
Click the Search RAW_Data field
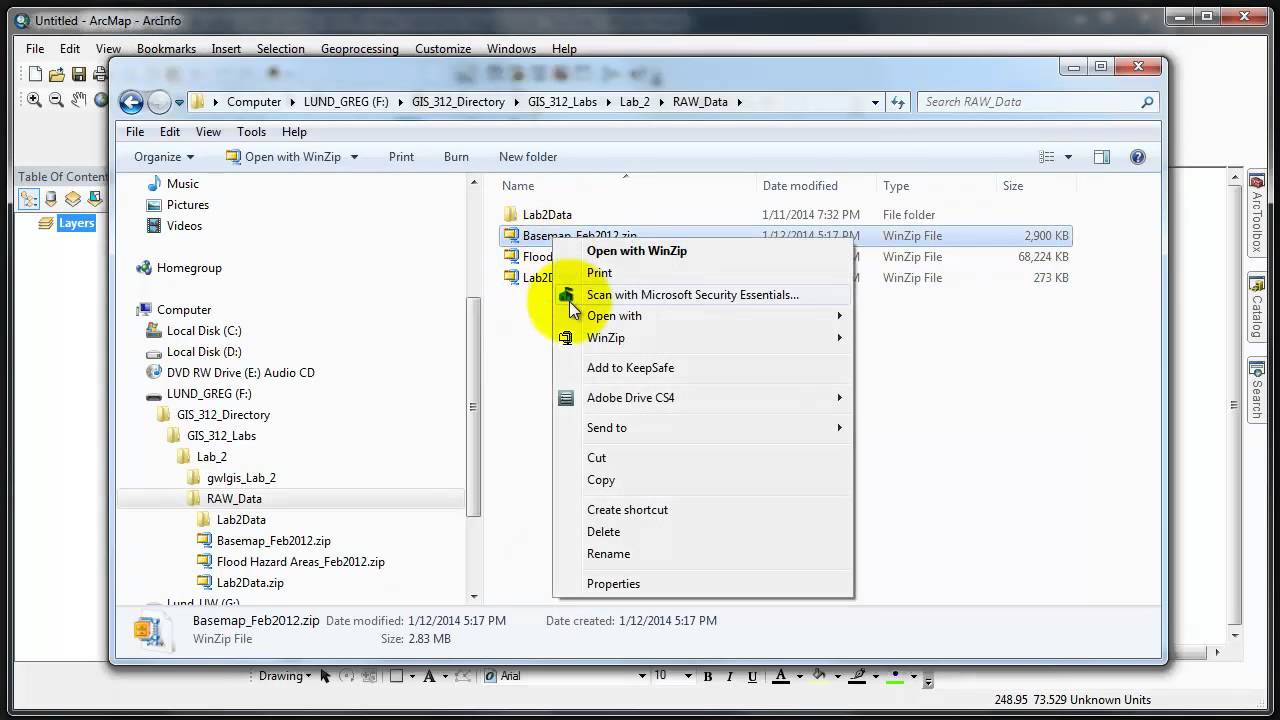(x=1037, y=102)
